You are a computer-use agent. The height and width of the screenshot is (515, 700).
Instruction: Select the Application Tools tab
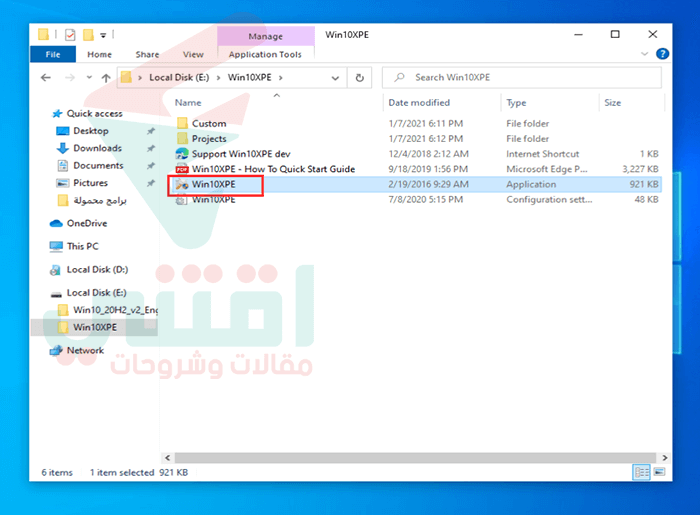pyautogui.click(x=265, y=54)
